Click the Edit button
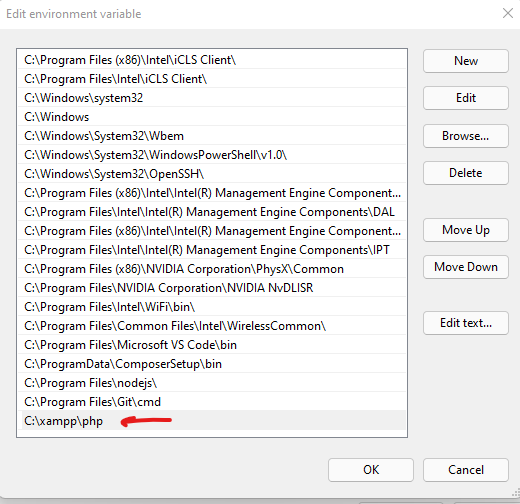The width and height of the screenshot is (520, 504). (466, 98)
